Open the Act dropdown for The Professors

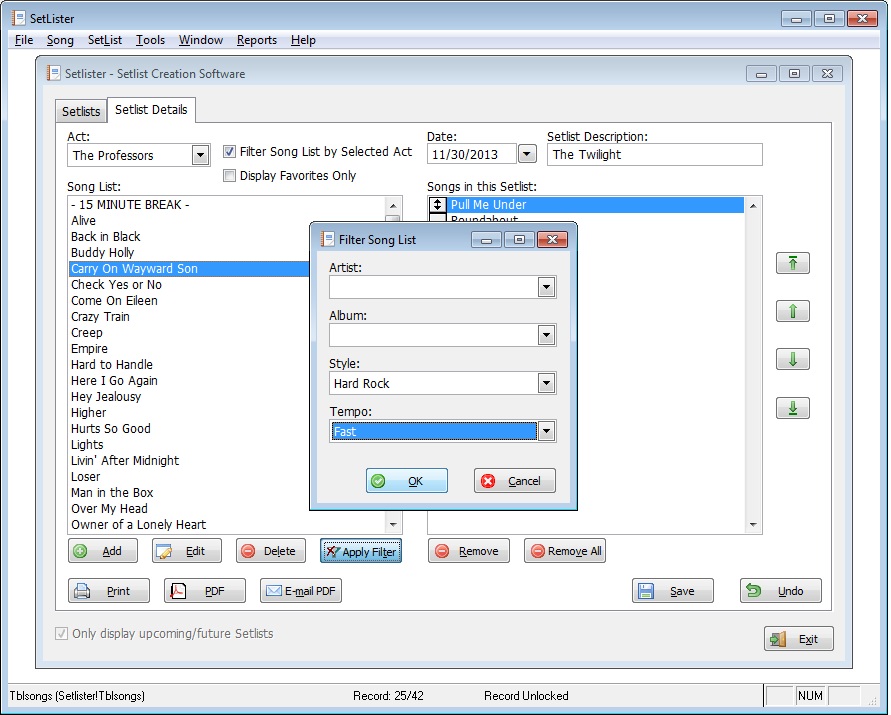pyautogui.click(x=200, y=155)
